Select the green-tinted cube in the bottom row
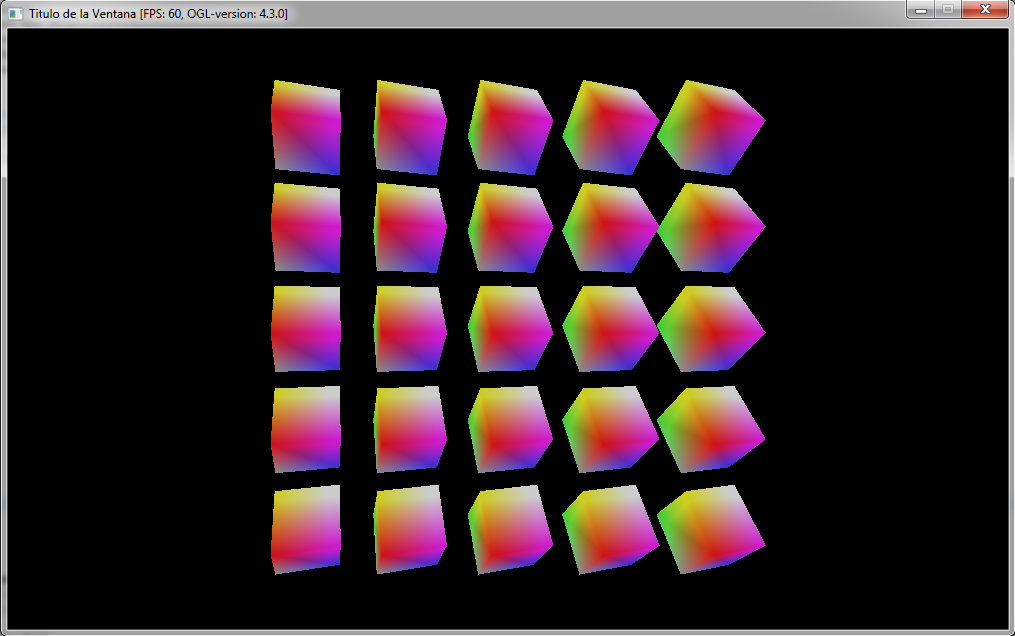Screen dimensions: 1015x636 click(612, 530)
